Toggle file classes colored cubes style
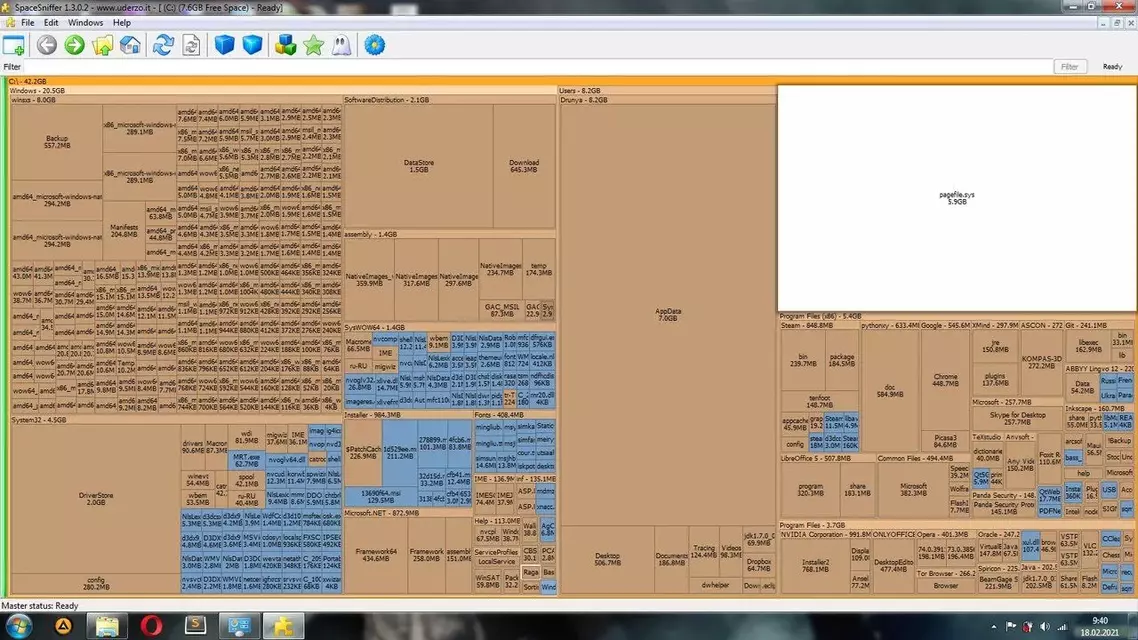1138x640 pixels. coord(285,45)
